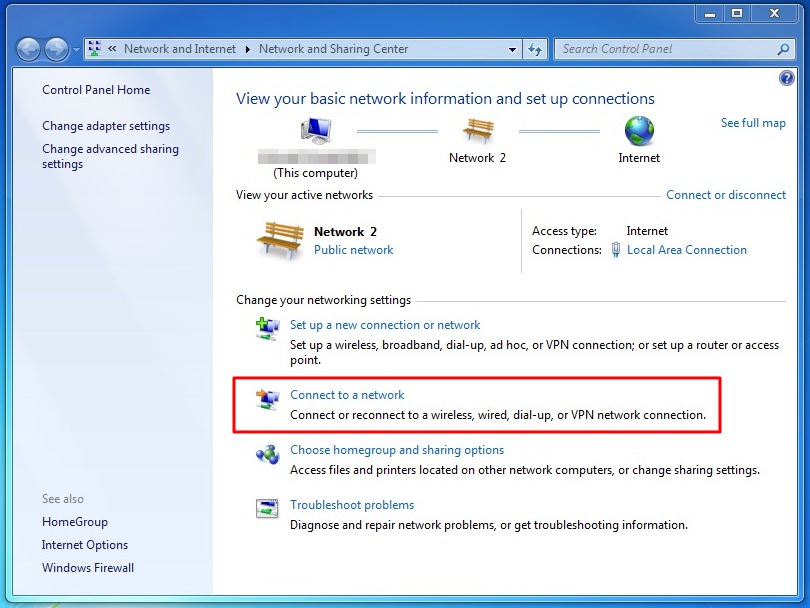The image size is (810, 608).
Task: Click the blue help question mark icon
Action: pos(786,79)
